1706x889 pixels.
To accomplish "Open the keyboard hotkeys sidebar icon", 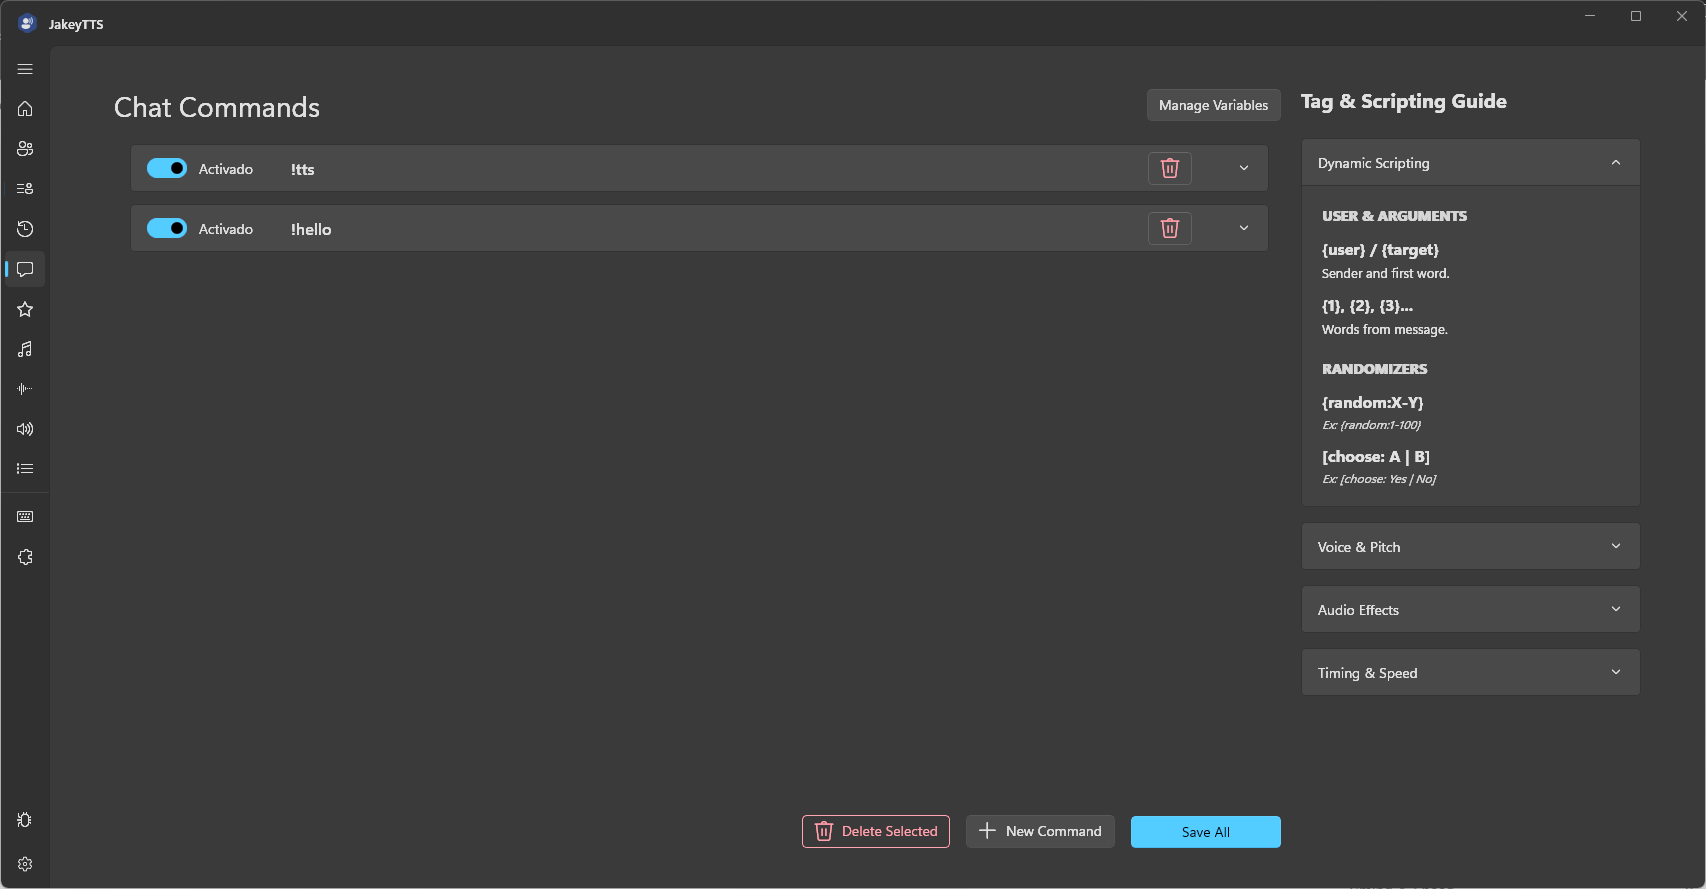I will (x=25, y=517).
